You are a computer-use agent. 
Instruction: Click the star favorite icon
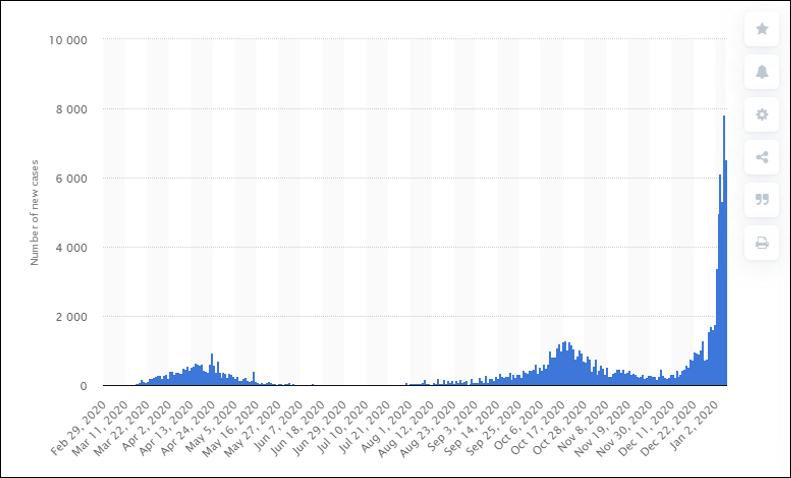click(x=762, y=29)
